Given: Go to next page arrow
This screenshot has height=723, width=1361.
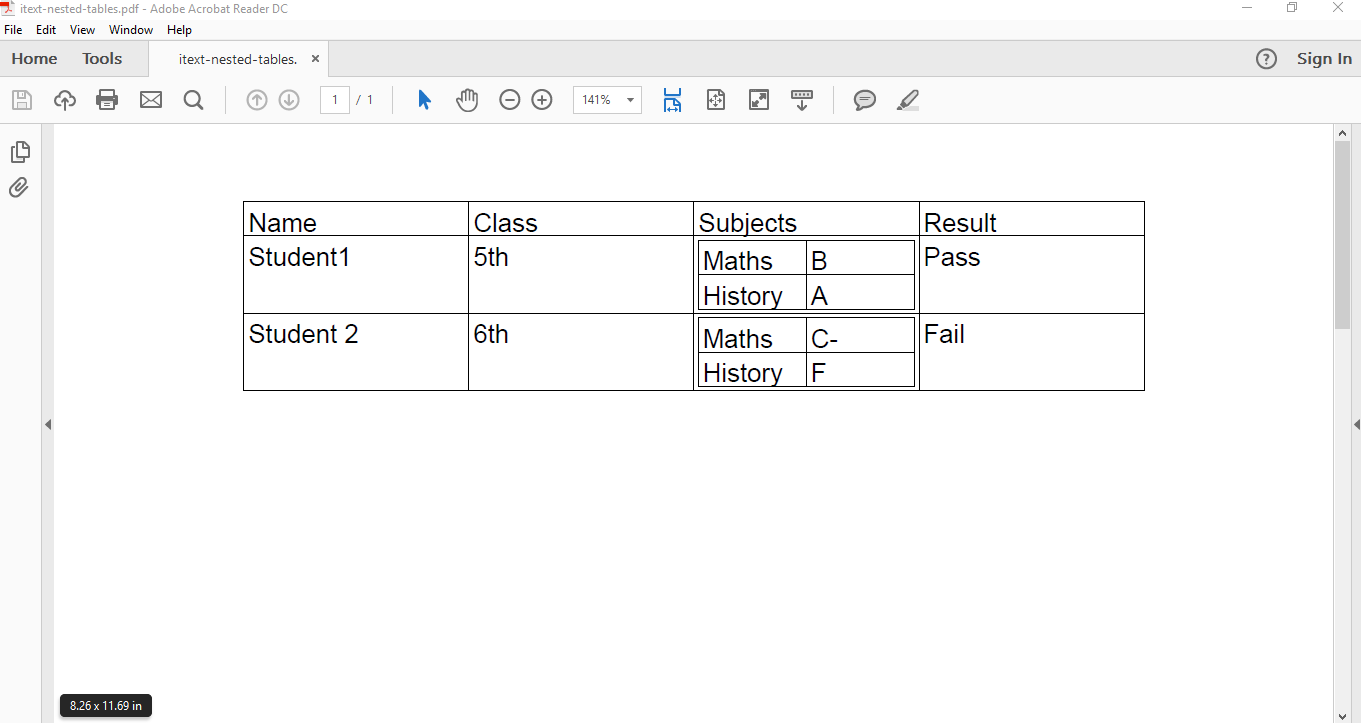Looking at the screenshot, I should [289, 100].
